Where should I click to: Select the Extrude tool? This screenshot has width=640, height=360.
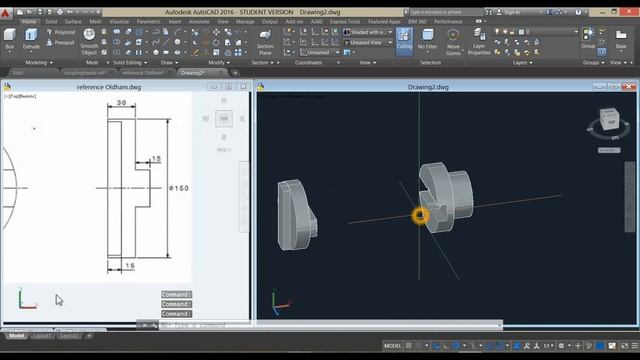pos(31,39)
